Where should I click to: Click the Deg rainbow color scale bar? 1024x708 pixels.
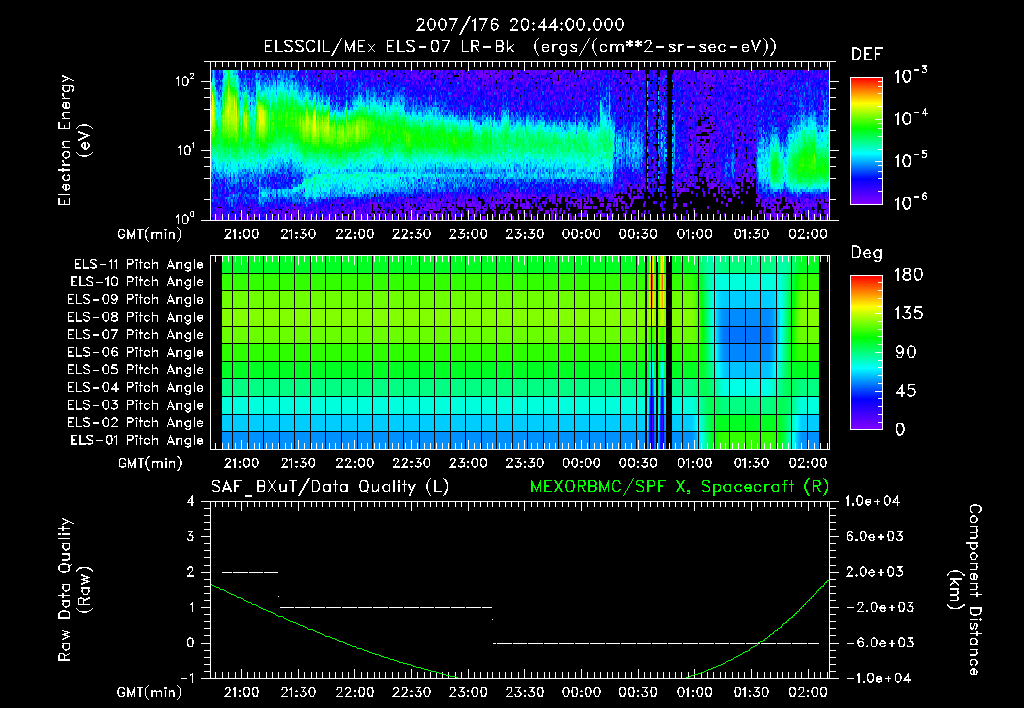pyautogui.click(x=866, y=352)
